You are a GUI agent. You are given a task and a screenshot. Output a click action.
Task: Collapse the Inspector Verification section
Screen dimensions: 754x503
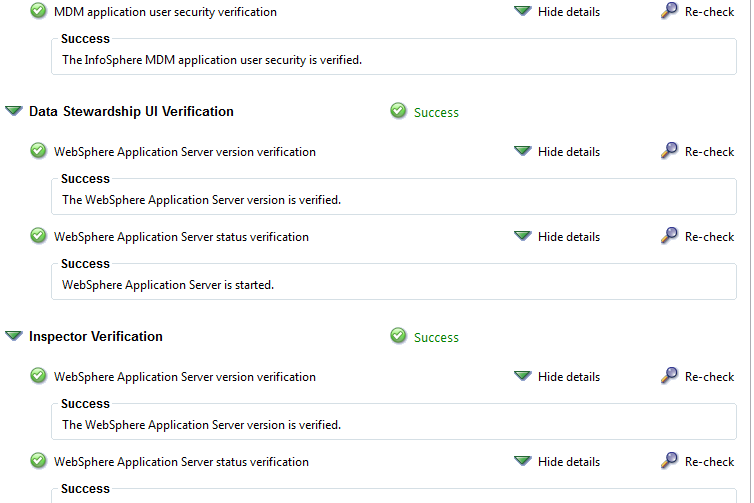(x=14, y=336)
